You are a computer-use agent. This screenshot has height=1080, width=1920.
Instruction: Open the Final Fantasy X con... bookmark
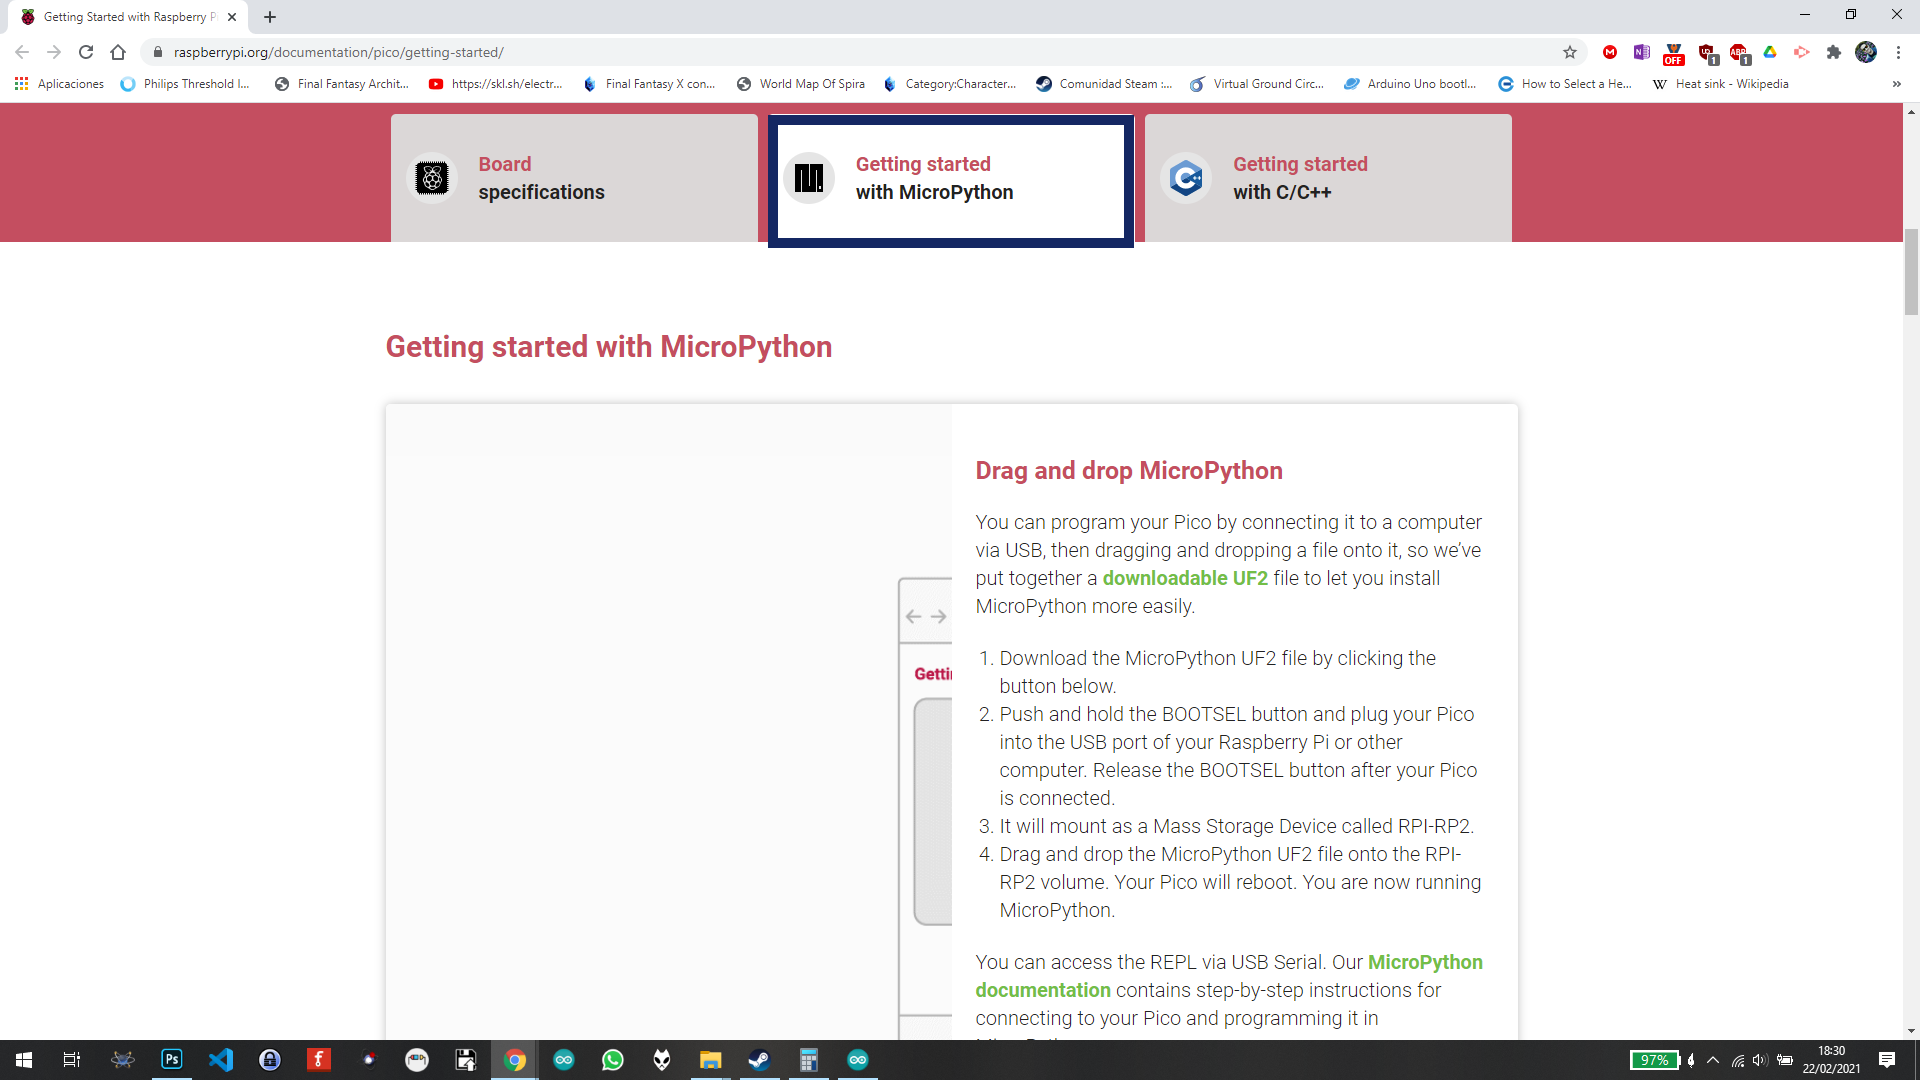point(650,84)
